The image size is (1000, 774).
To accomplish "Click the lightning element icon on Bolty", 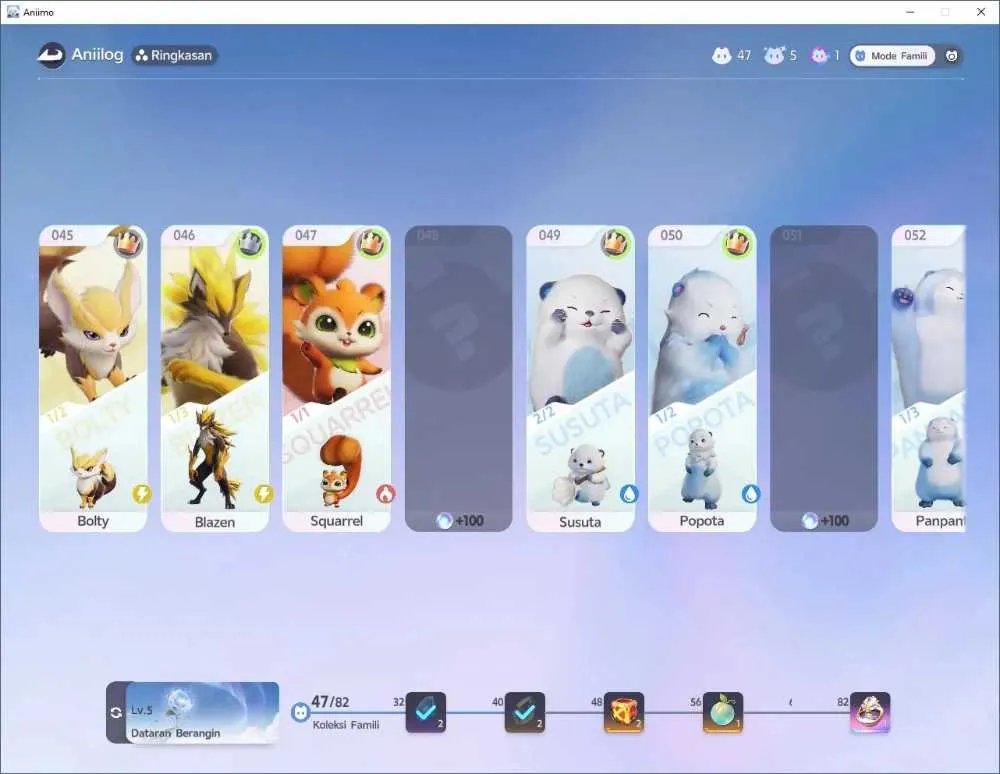I will (x=142, y=493).
